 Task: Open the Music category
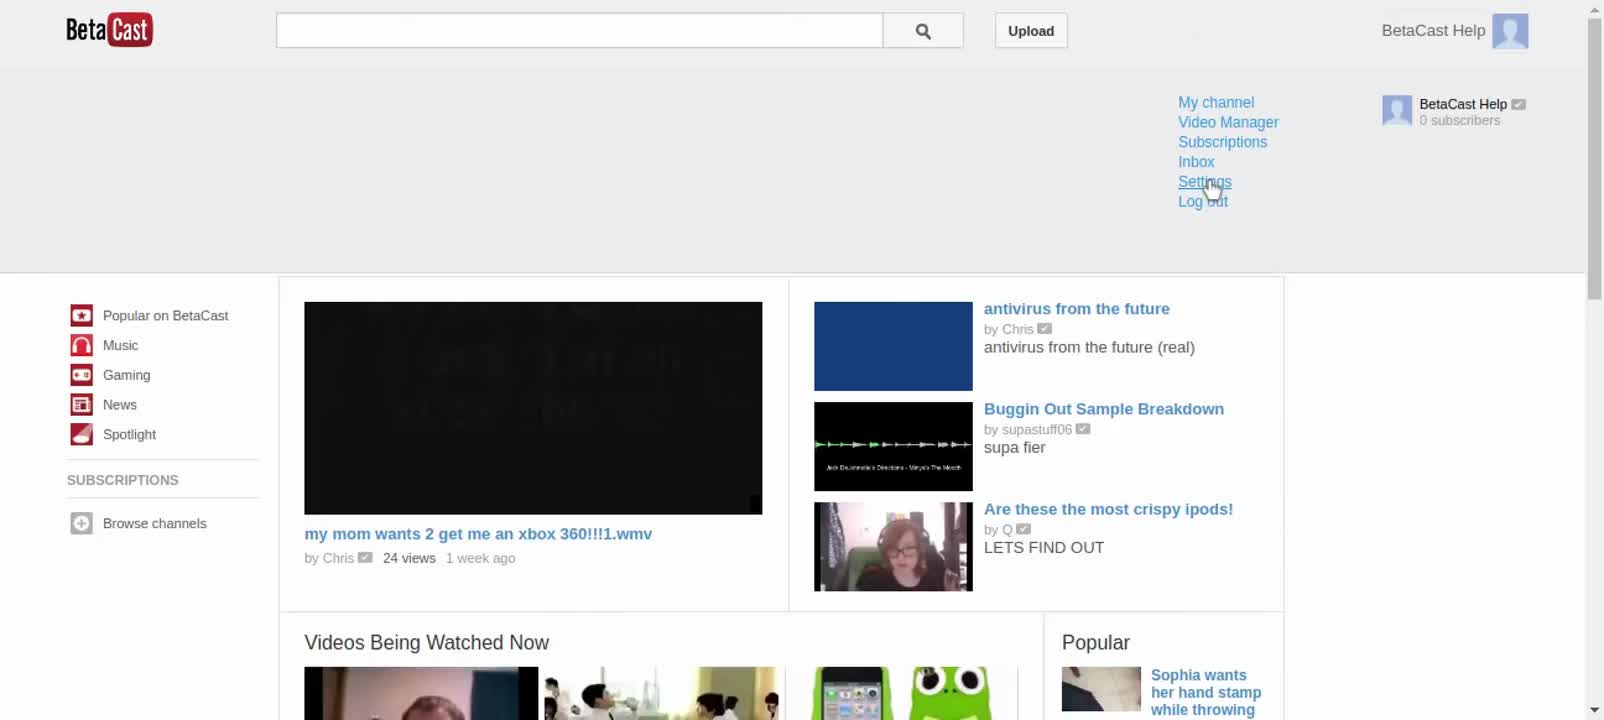[x=120, y=346]
